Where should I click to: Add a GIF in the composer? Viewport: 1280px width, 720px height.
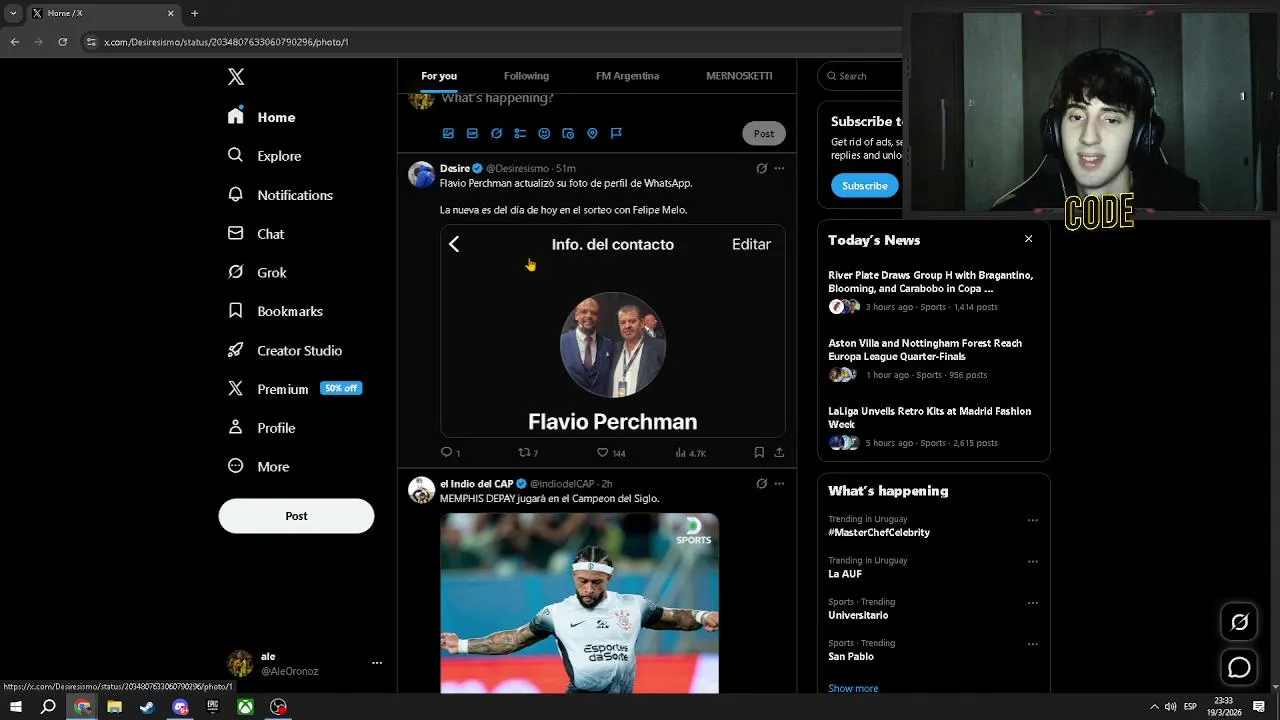coord(472,133)
